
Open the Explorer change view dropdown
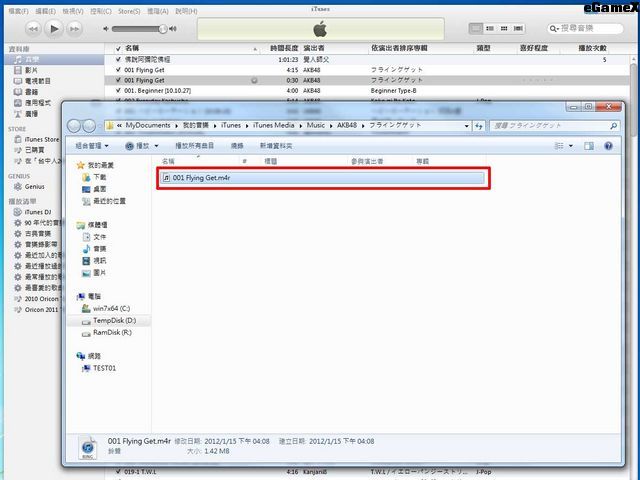pyautogui.click(x=571, y=146)
